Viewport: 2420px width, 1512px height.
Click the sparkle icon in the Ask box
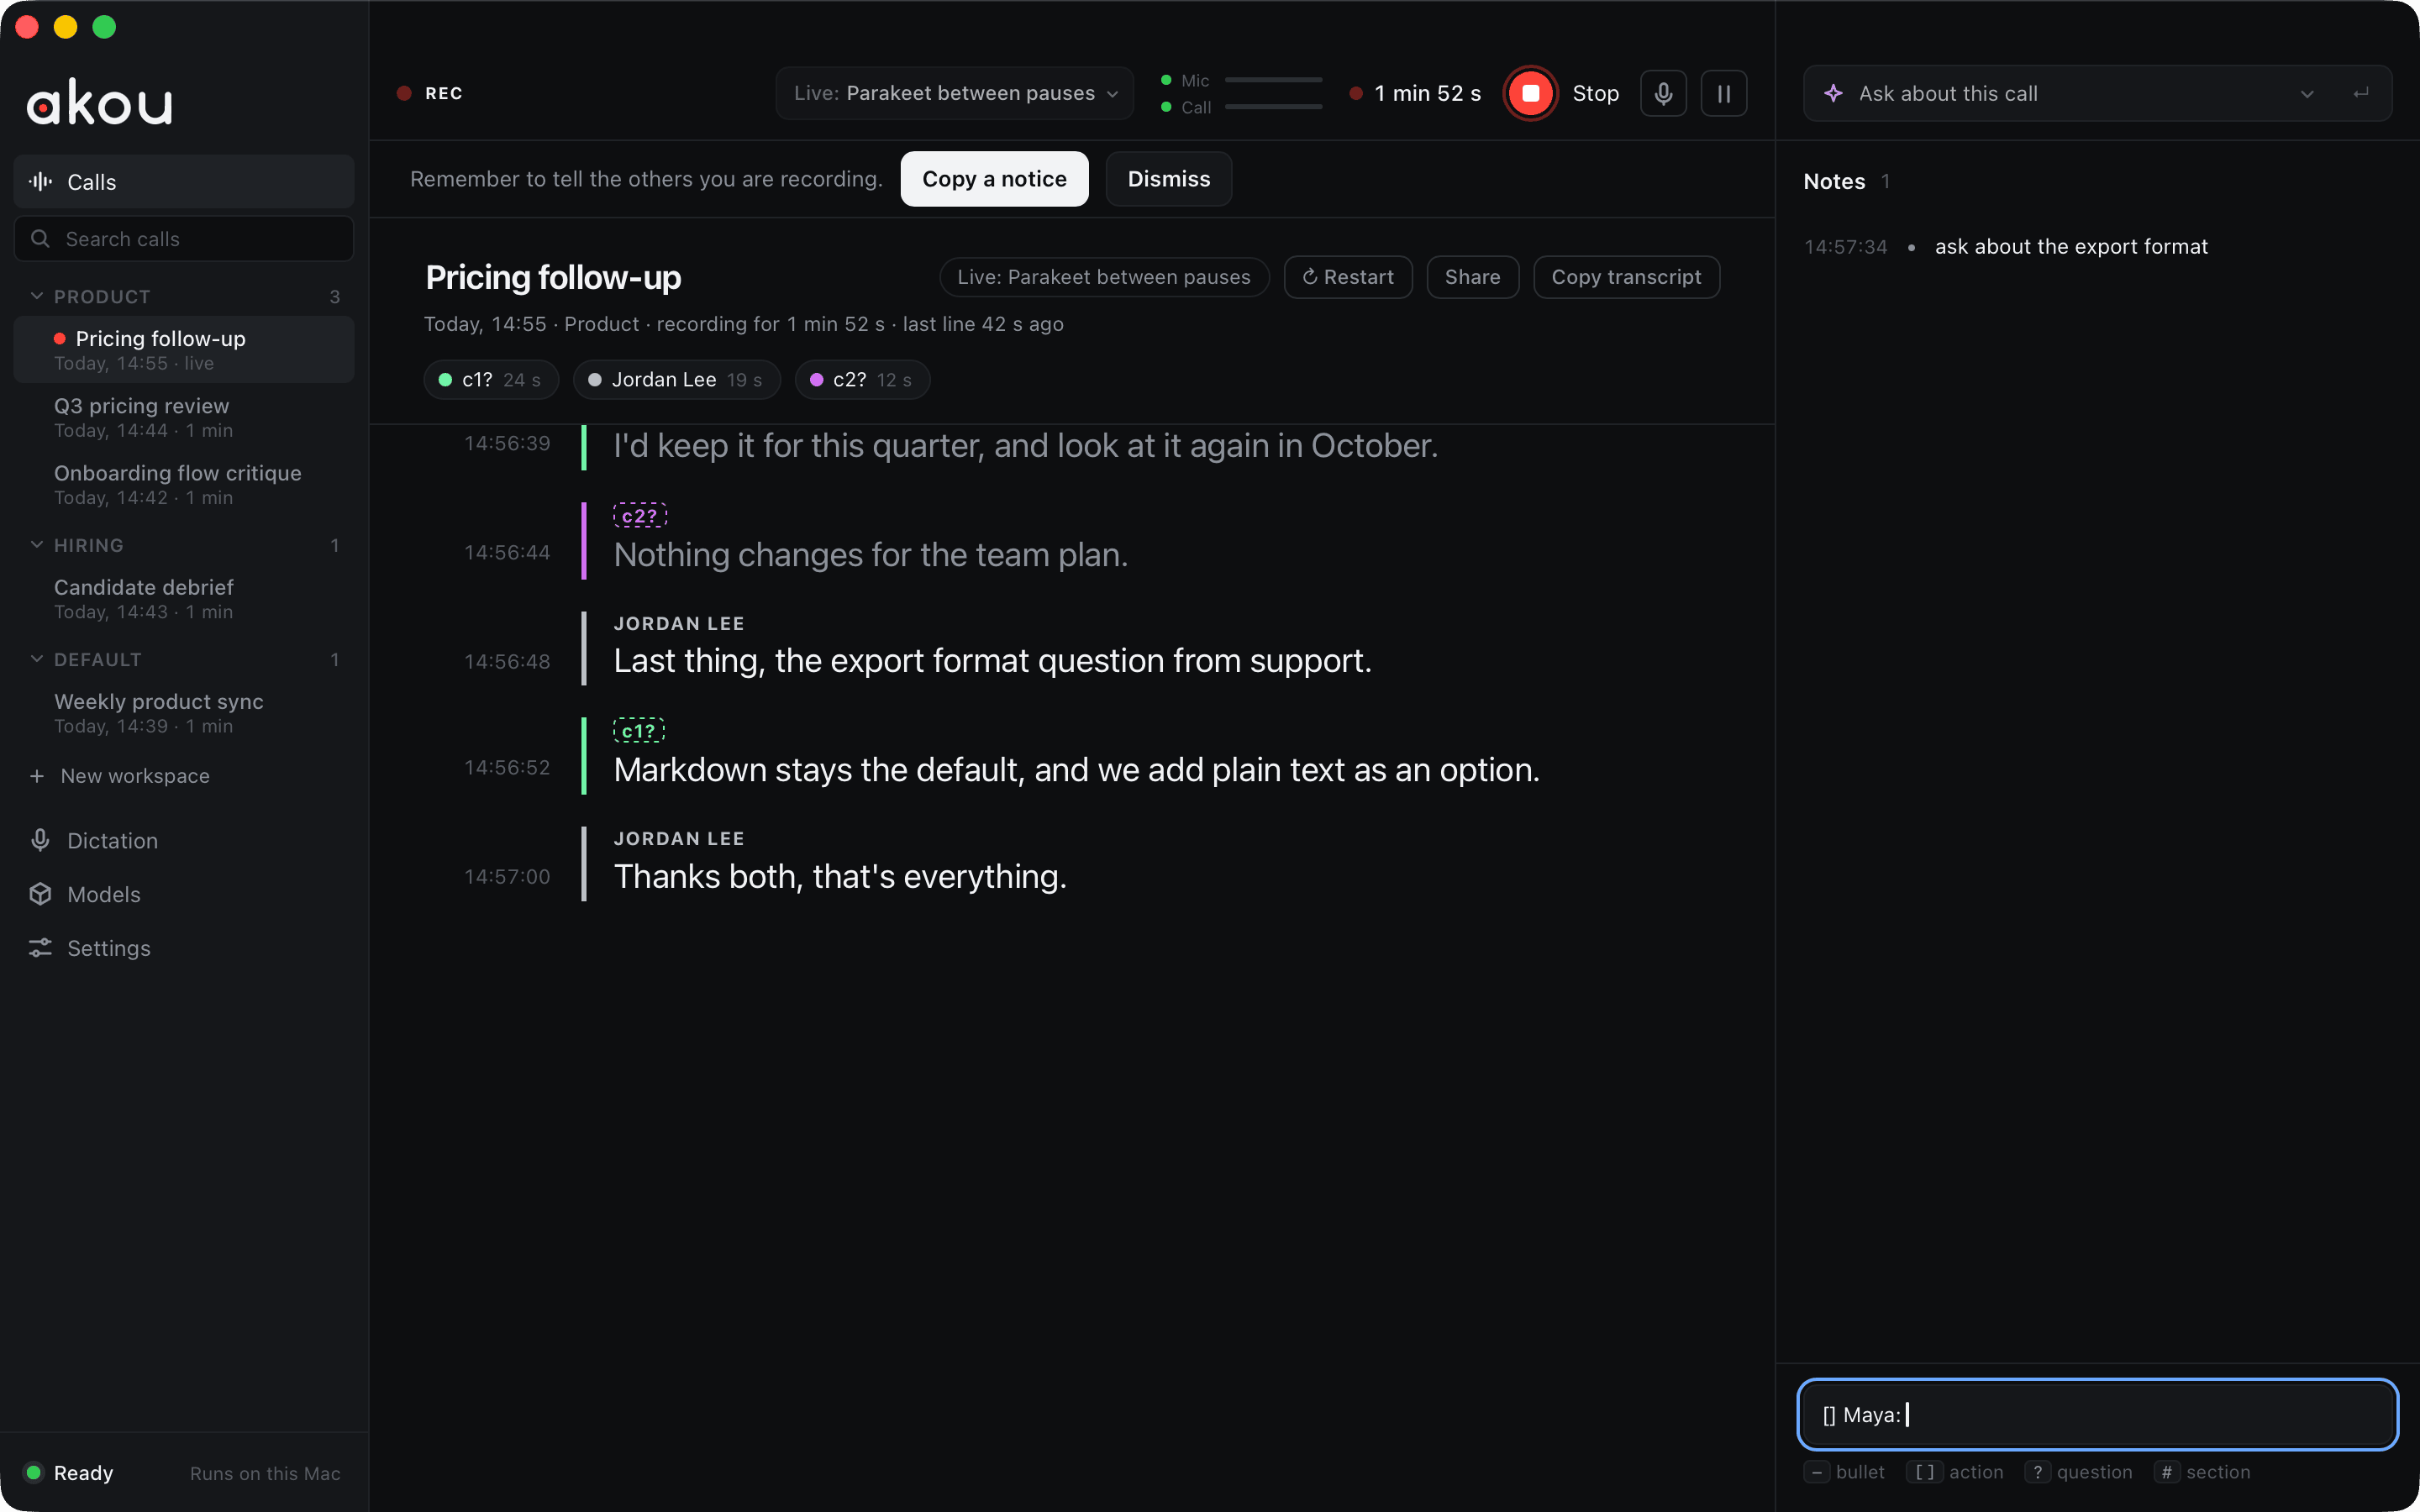pyautogui.click(x=1833, y=93)
